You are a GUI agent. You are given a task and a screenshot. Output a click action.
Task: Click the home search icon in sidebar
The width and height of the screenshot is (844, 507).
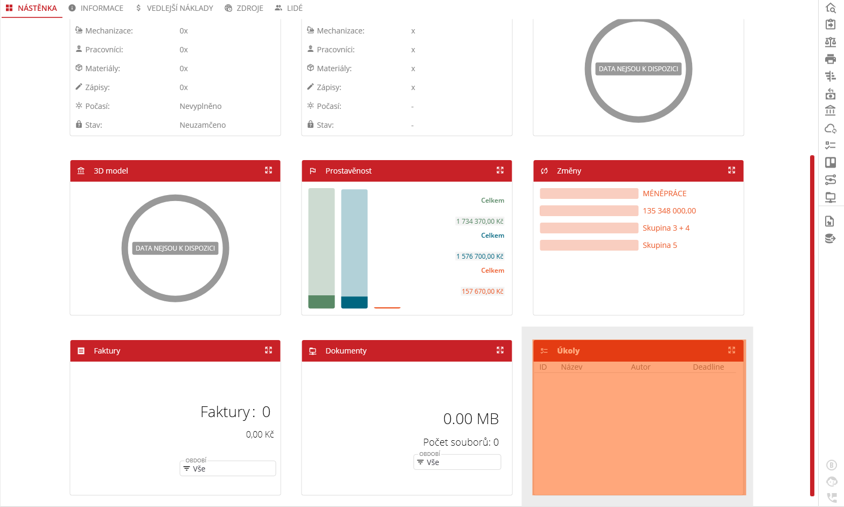point(830,8)
